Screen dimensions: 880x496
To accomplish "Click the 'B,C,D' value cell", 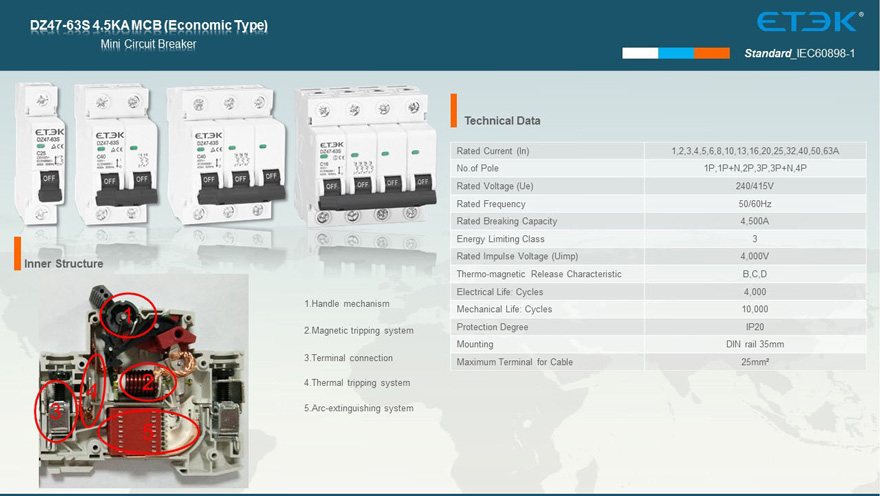I will [755, 274].
